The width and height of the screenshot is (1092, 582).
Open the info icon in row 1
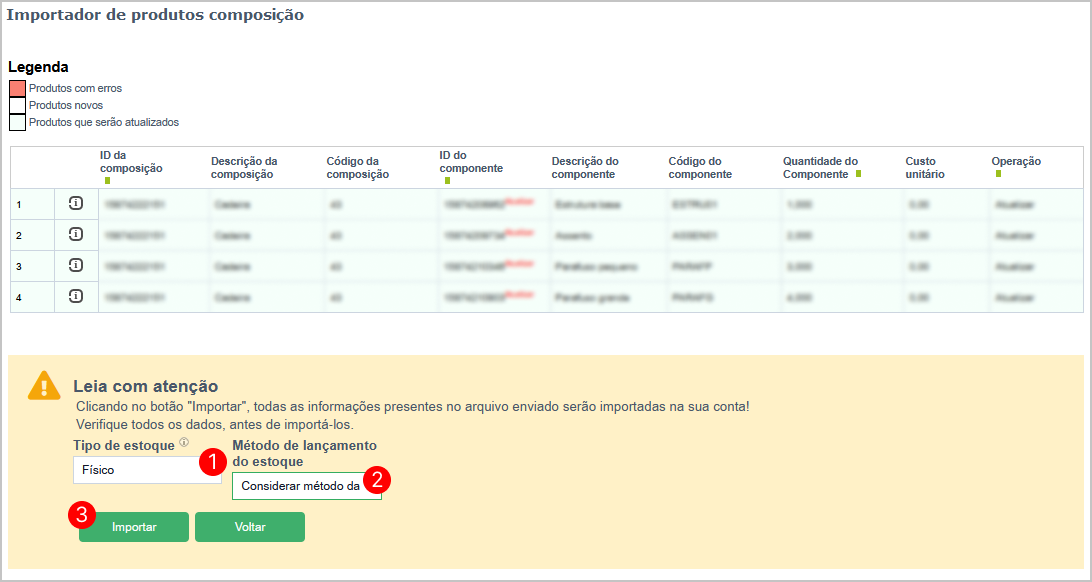pos(76,203)
